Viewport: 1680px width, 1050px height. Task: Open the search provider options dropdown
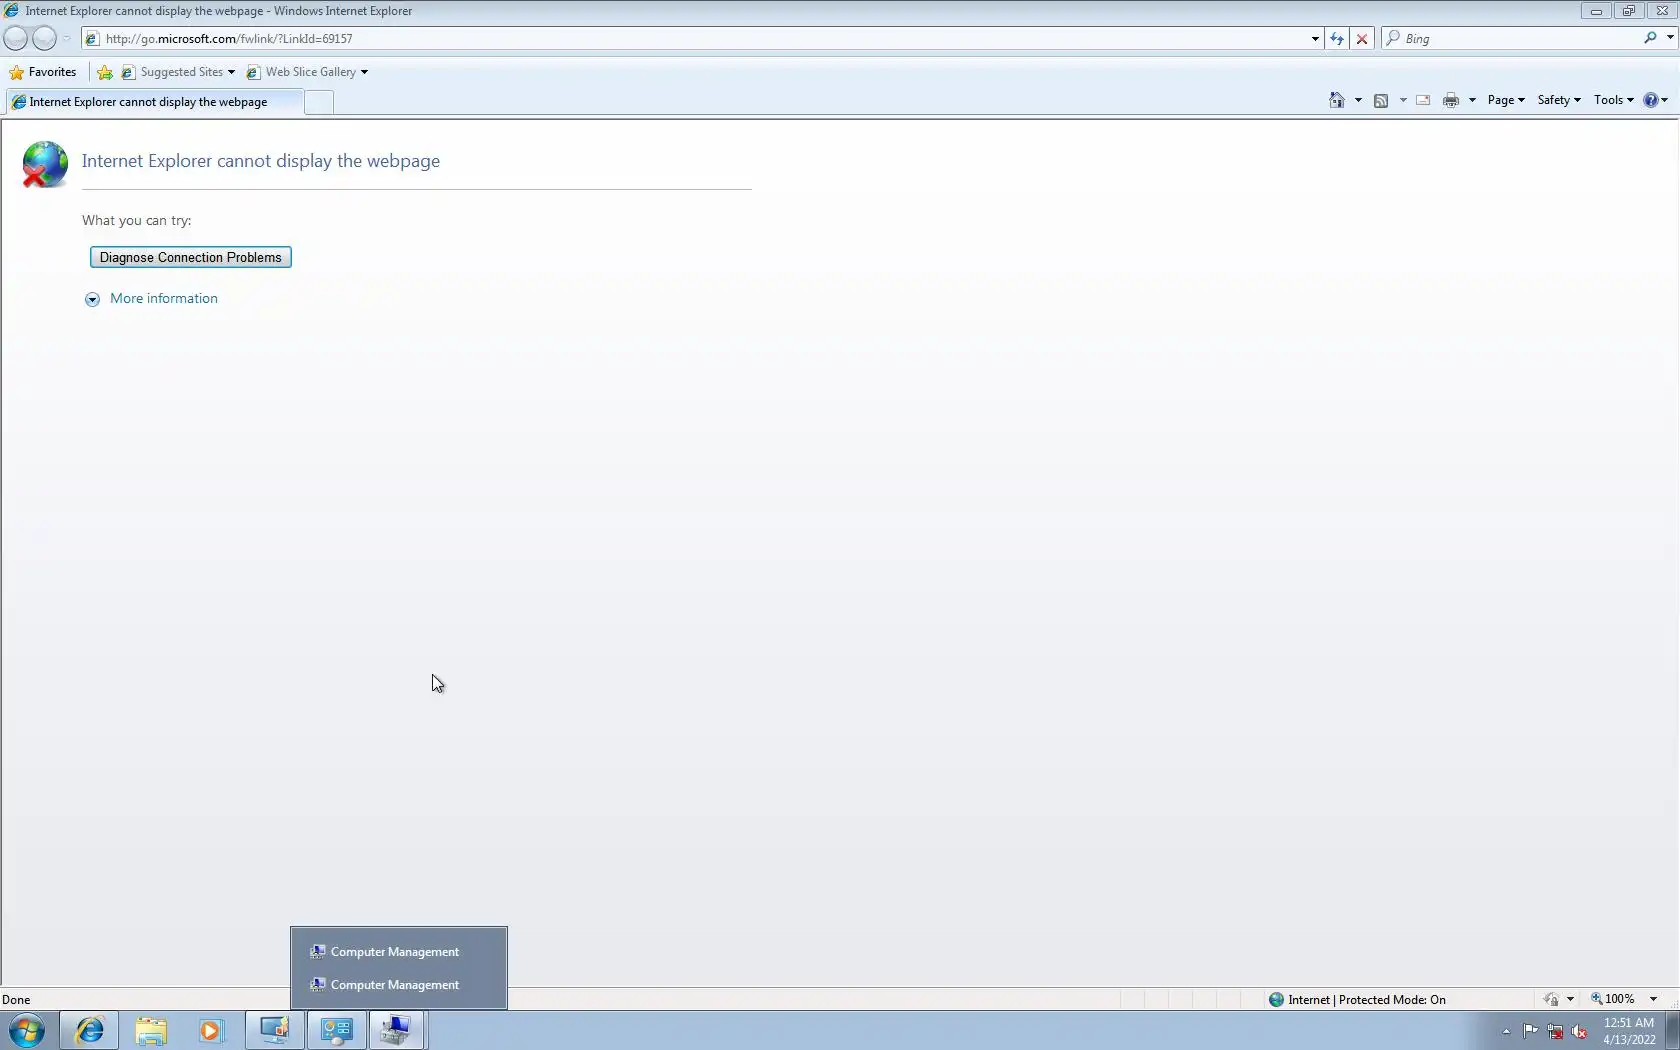pyautogui.click(x=1670, y=38)
